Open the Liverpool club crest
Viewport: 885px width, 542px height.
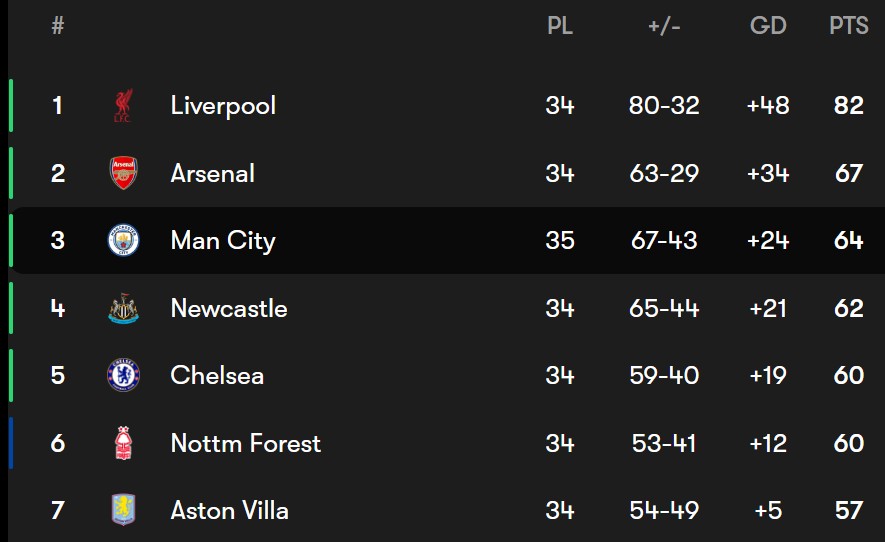[123, 106]
